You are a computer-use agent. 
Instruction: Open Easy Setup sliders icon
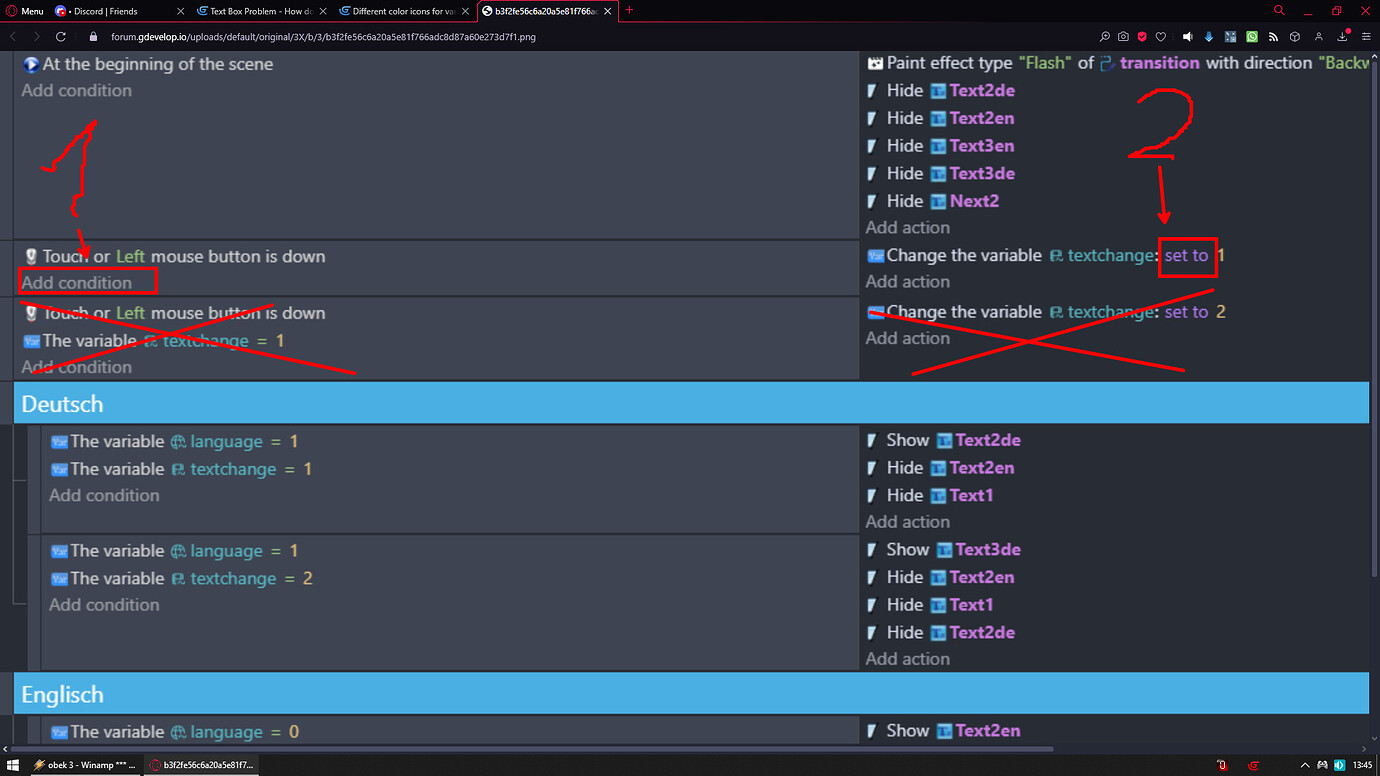point(1367,37)
